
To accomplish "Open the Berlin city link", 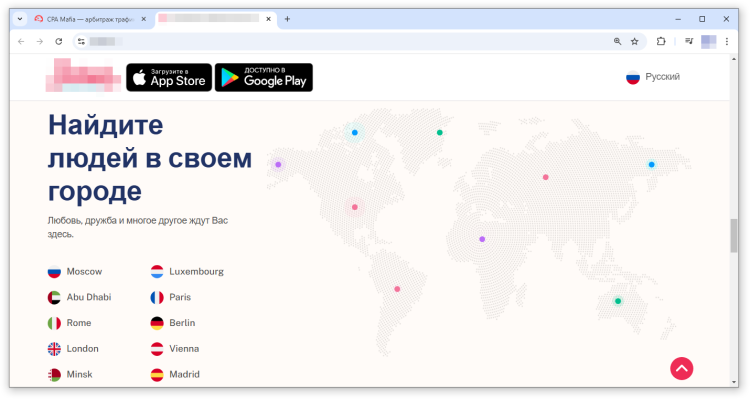I will 182,323.
